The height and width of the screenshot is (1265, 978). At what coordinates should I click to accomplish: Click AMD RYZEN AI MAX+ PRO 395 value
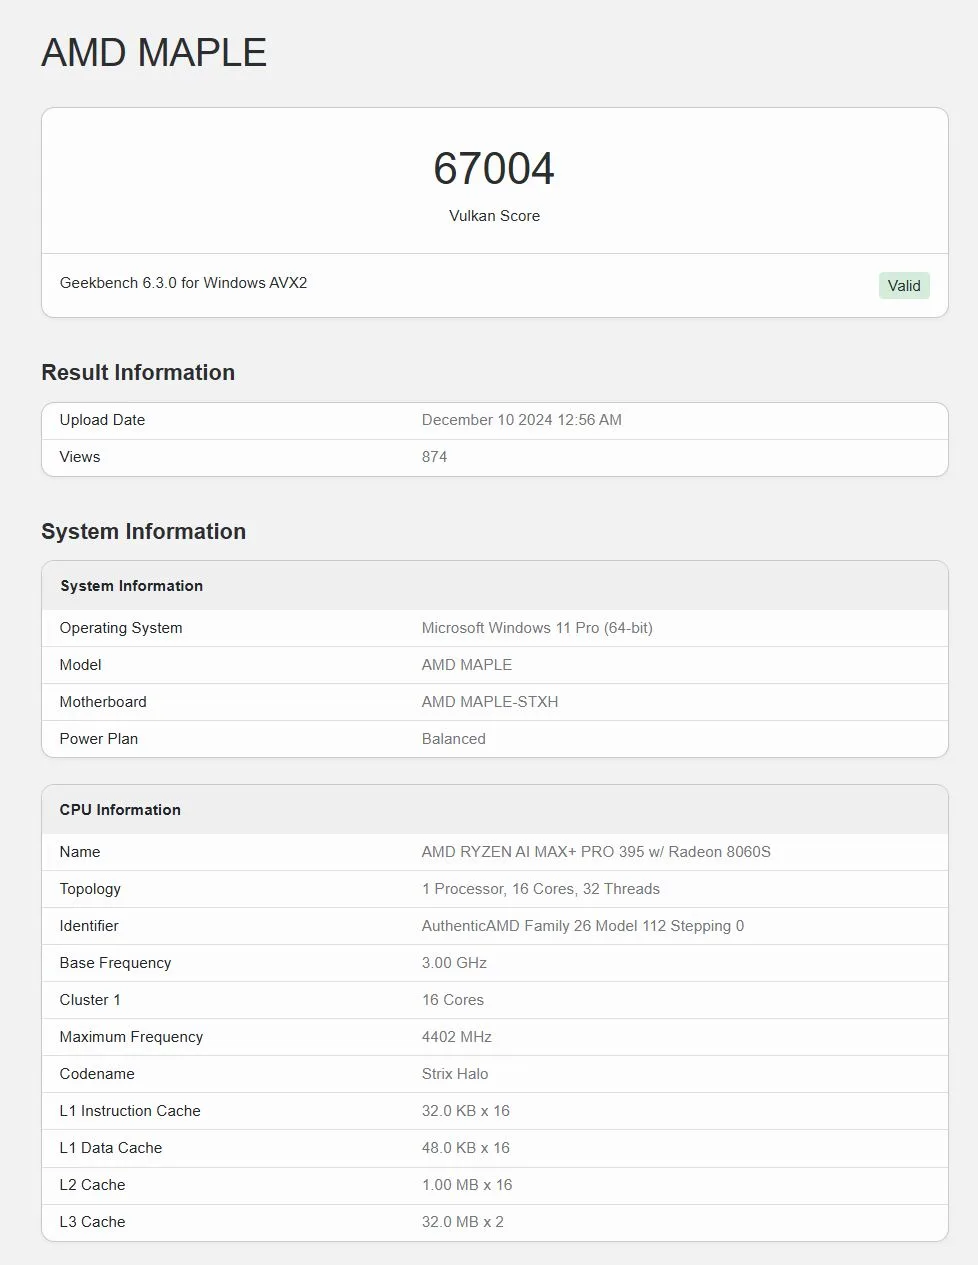(596, 852)
